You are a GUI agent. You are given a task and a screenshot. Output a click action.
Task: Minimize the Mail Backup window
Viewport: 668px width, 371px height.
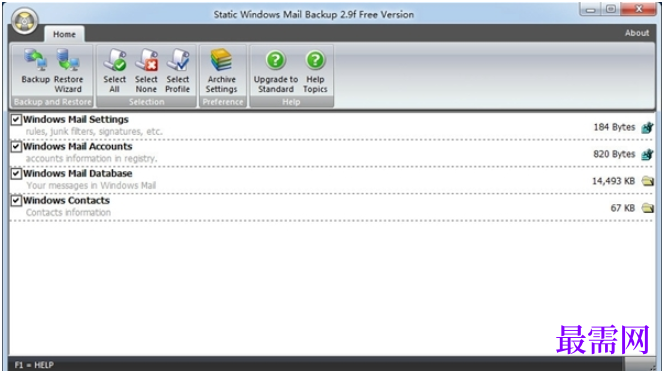[591, 9]
